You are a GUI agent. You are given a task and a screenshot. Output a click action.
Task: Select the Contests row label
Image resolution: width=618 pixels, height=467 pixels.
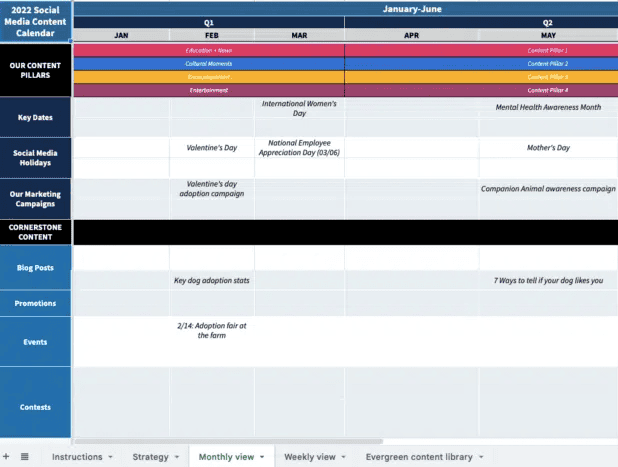click(36, 407)
